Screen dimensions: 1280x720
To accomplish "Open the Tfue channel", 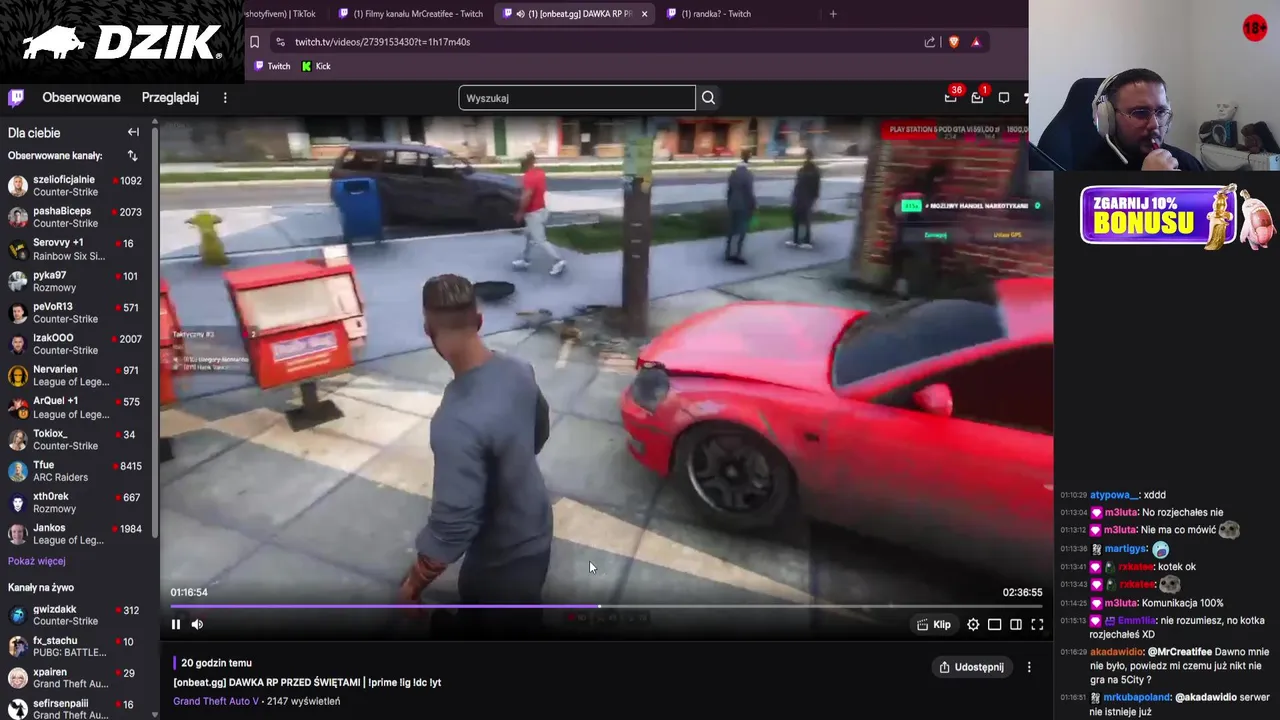I will 76,471.
